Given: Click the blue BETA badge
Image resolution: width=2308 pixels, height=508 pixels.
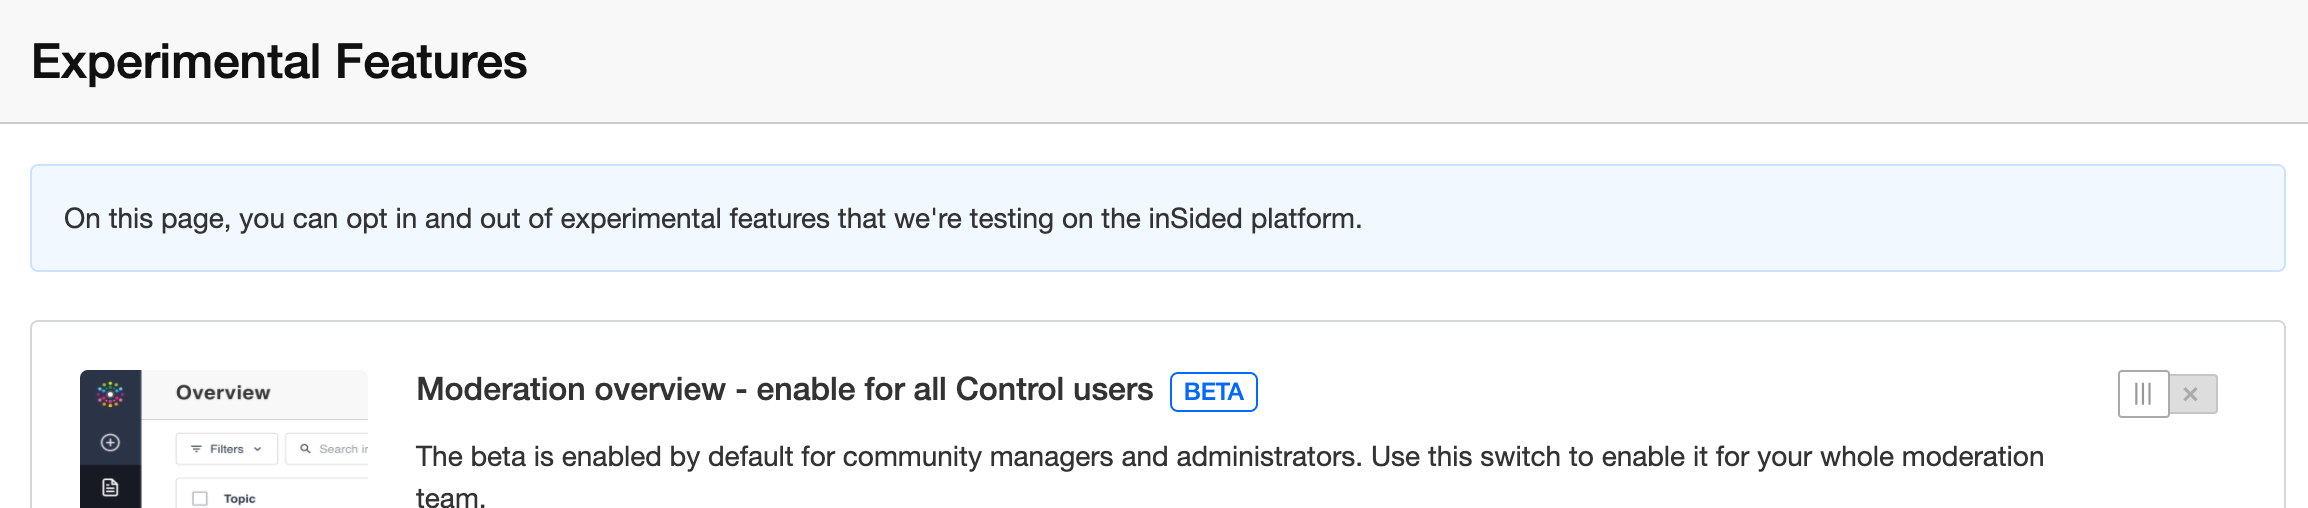Looking at the screenshot, I should 1214,392.
